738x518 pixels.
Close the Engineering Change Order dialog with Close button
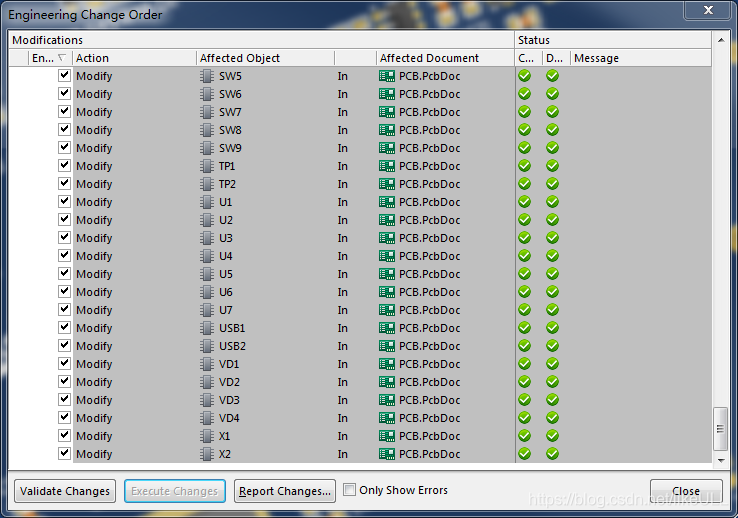point(686,491)
